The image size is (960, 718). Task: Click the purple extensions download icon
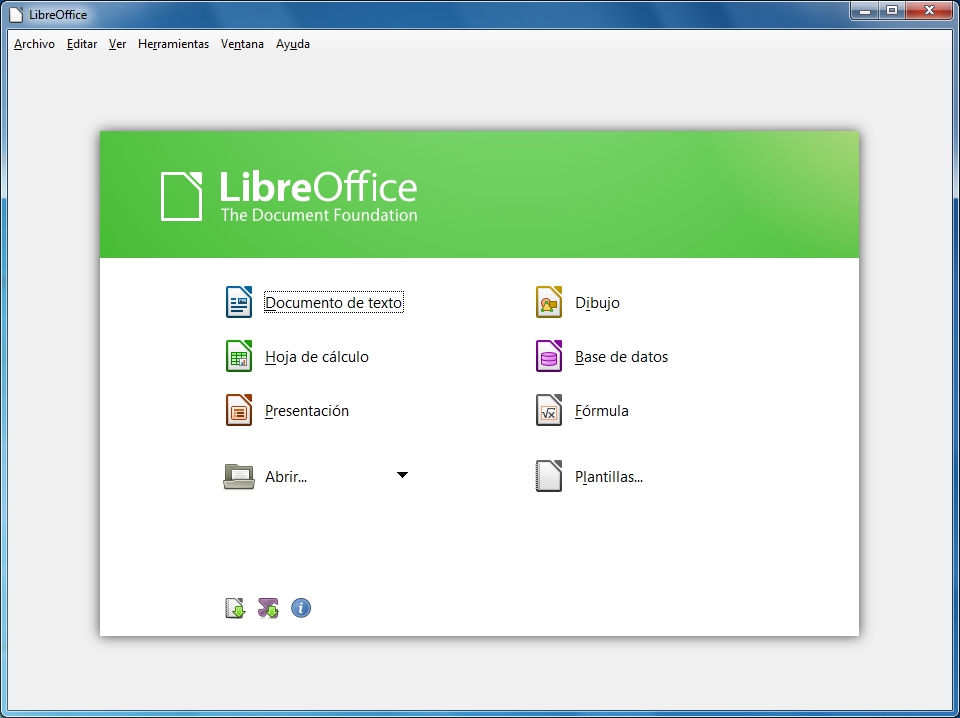(x=268, y=608)
